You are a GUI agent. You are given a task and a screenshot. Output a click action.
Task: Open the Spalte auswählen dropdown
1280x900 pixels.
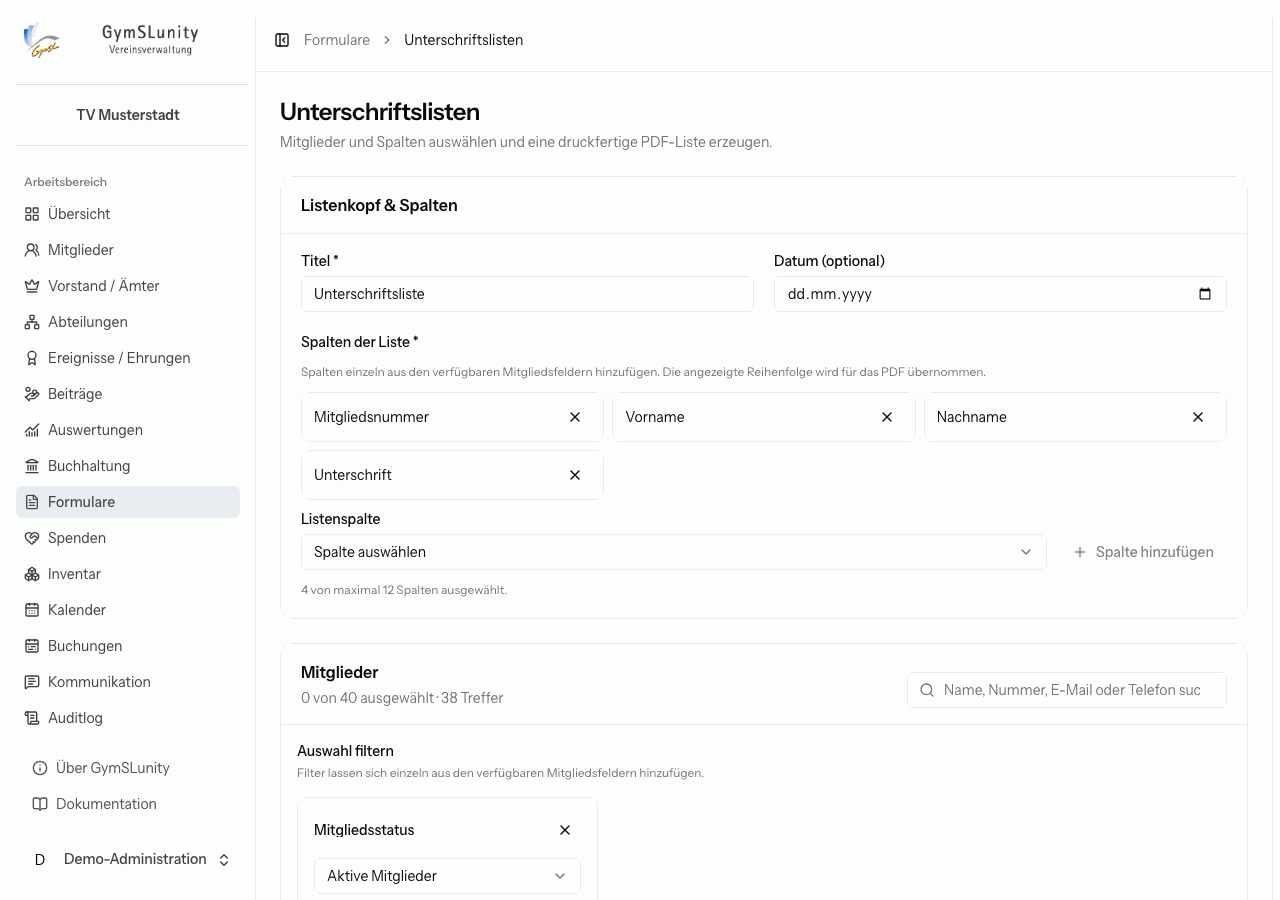(x=673, y=552)
